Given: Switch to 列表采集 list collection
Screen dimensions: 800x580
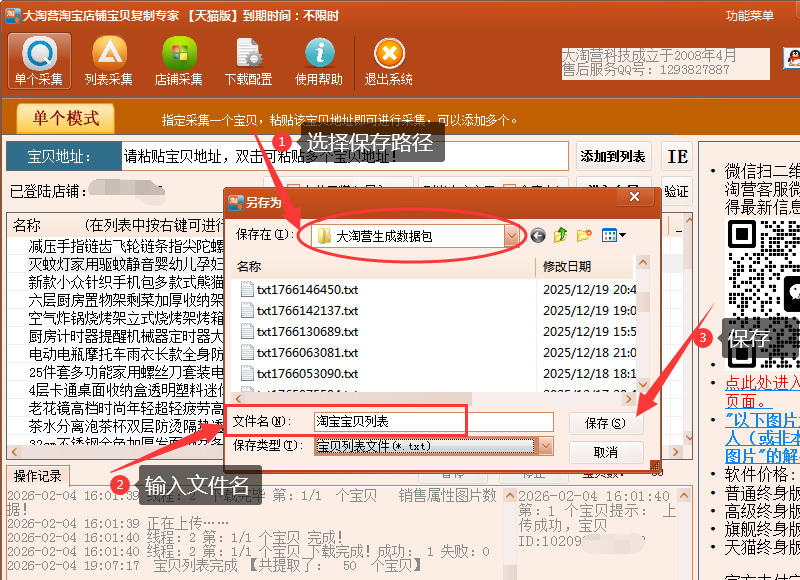Looking at the screenshot, I should coord(109,60).
